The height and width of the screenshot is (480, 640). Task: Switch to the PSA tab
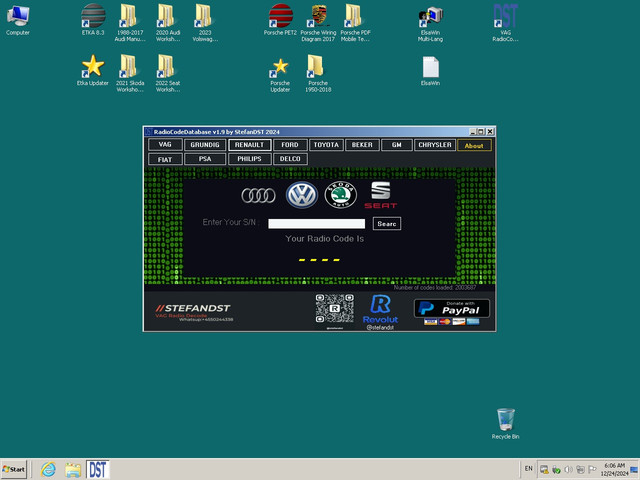coord(205,159)
